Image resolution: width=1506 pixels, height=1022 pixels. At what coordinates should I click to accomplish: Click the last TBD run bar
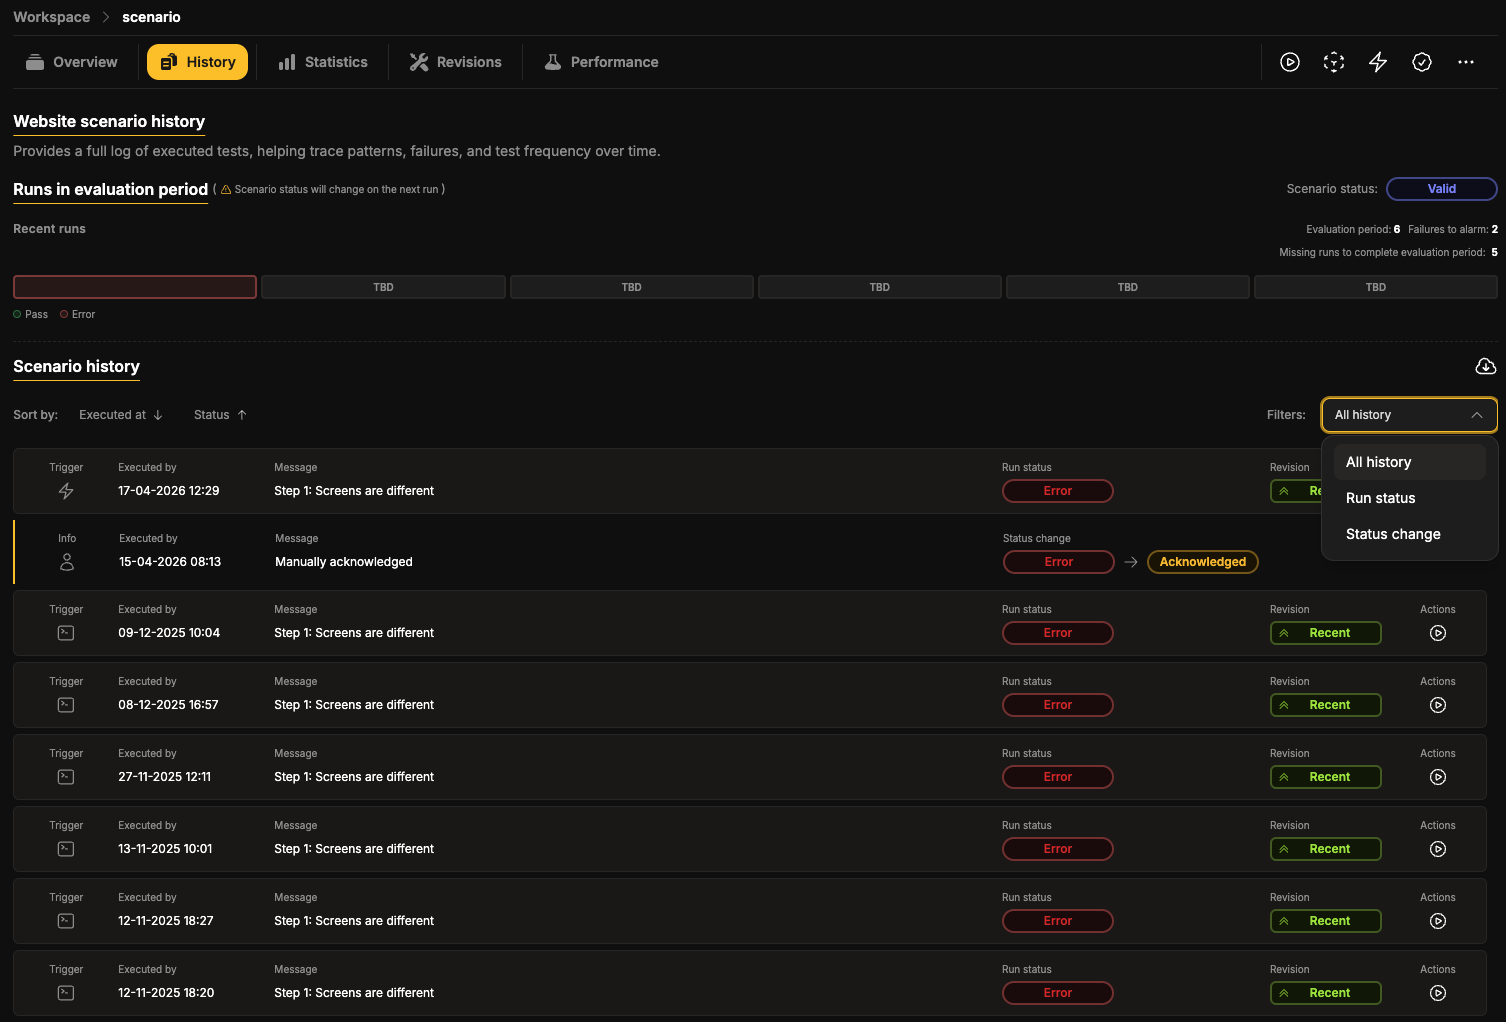click(1375, 287)
